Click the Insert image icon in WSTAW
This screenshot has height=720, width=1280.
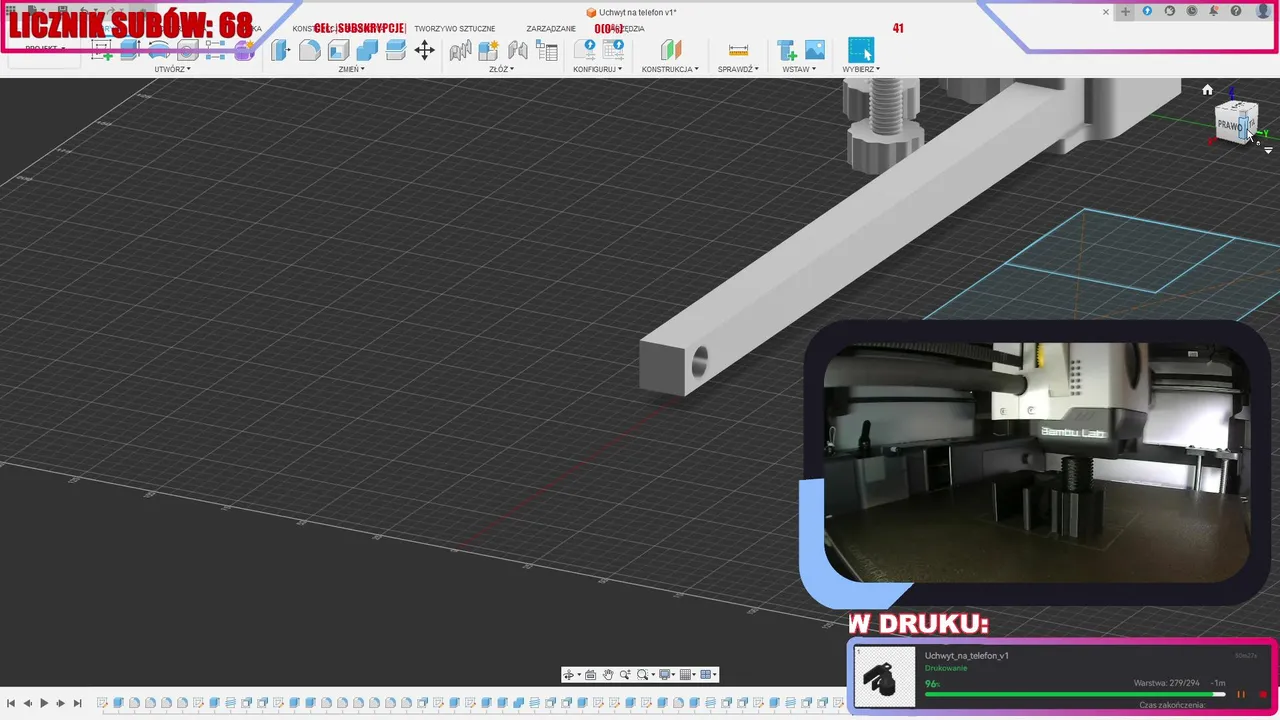click(x=815, y=50)
